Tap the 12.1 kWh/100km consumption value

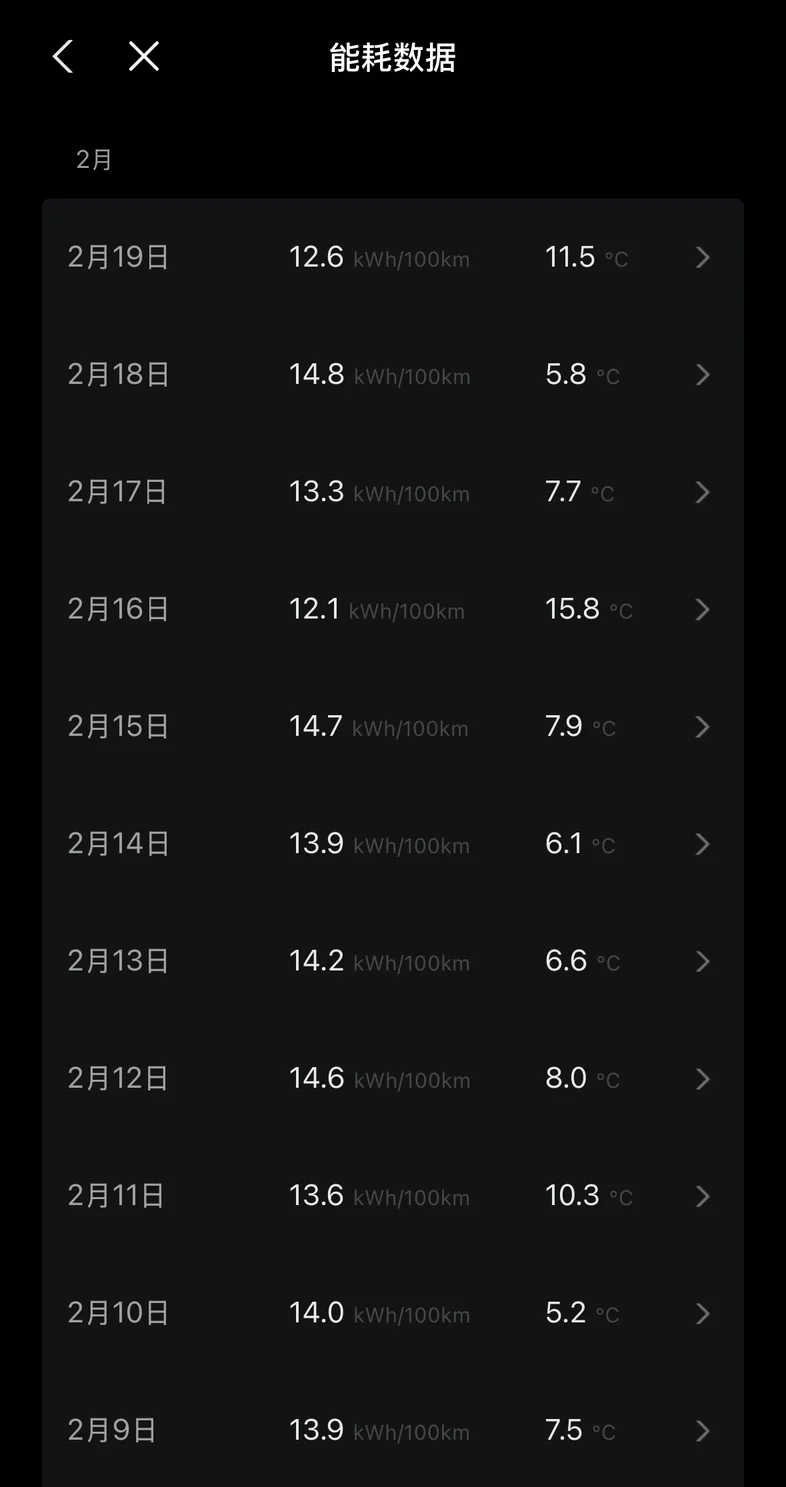click(x=377, y=609)
